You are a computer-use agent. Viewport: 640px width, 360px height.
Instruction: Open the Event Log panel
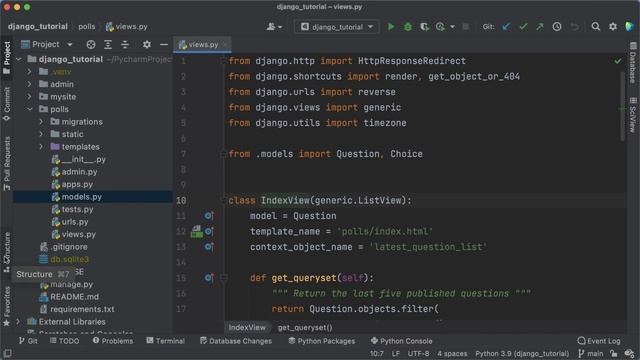pos(599,341)
